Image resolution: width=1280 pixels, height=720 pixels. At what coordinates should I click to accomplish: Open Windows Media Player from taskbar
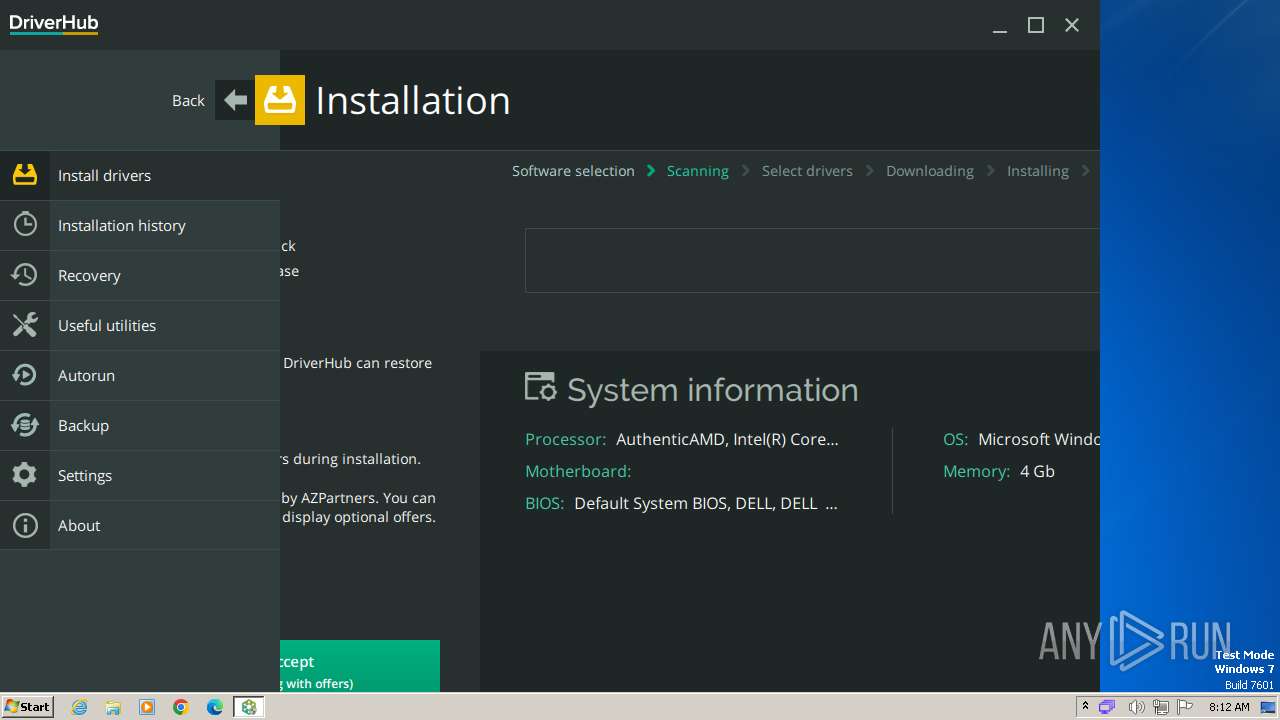[x=147, y=707]
